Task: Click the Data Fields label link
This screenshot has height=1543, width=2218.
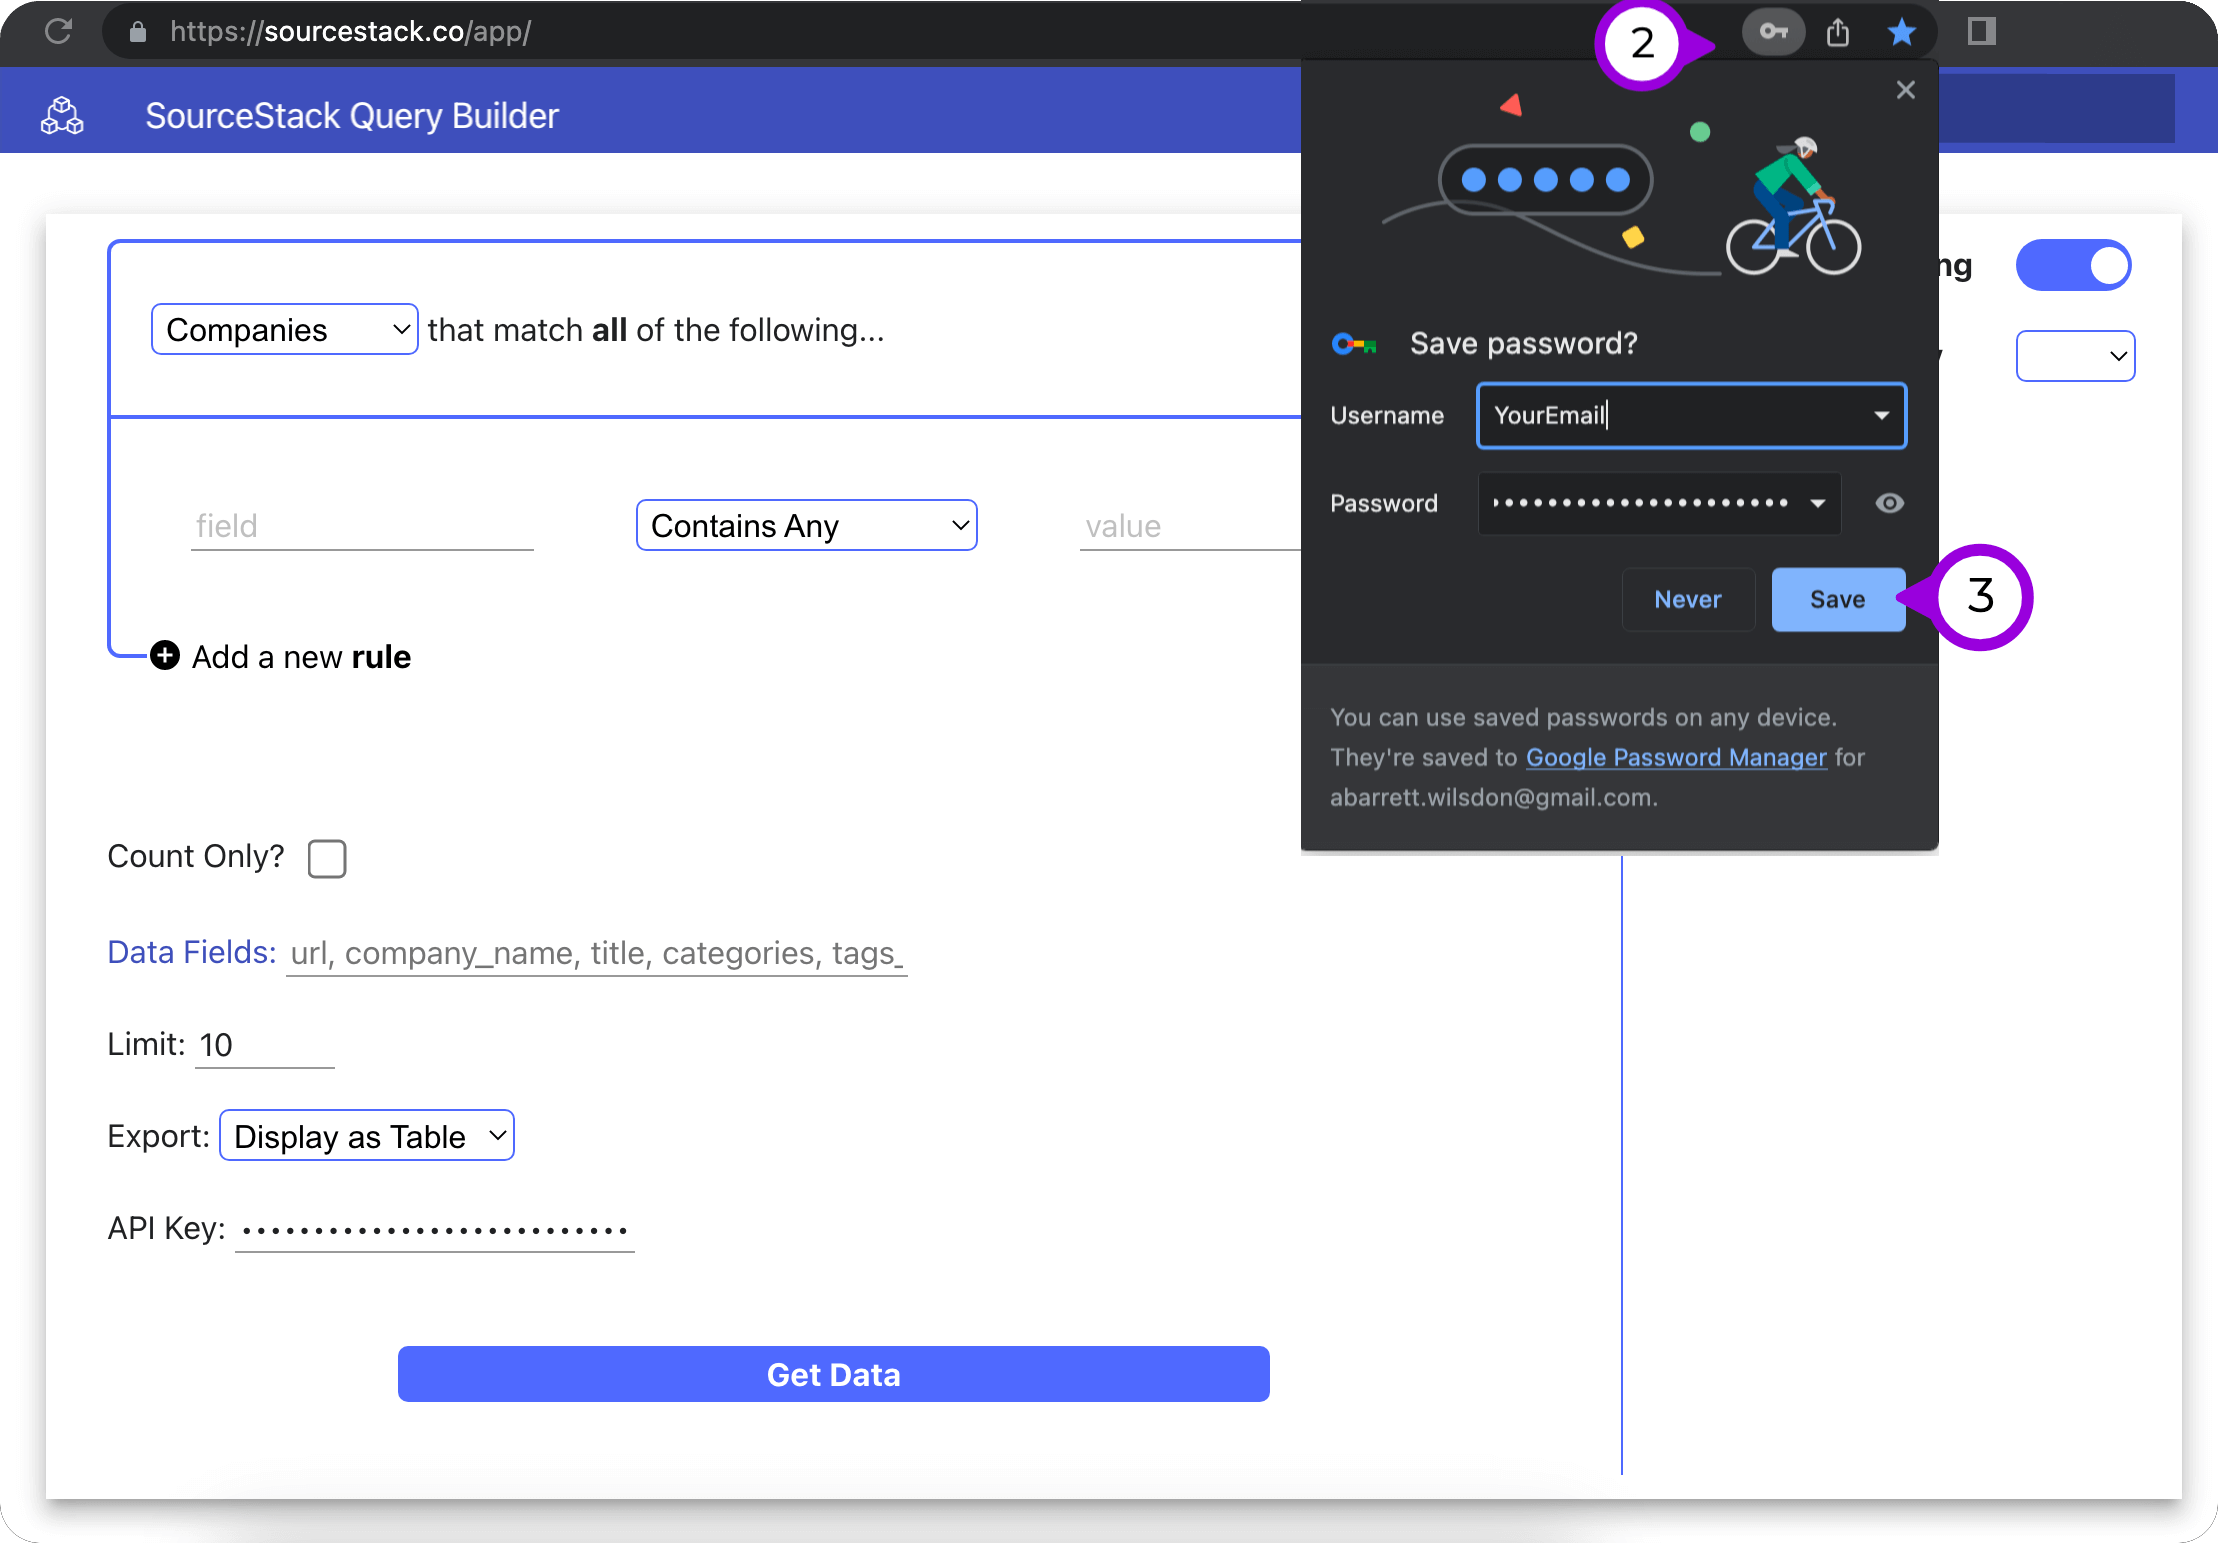Action: [x=192, y=952]
